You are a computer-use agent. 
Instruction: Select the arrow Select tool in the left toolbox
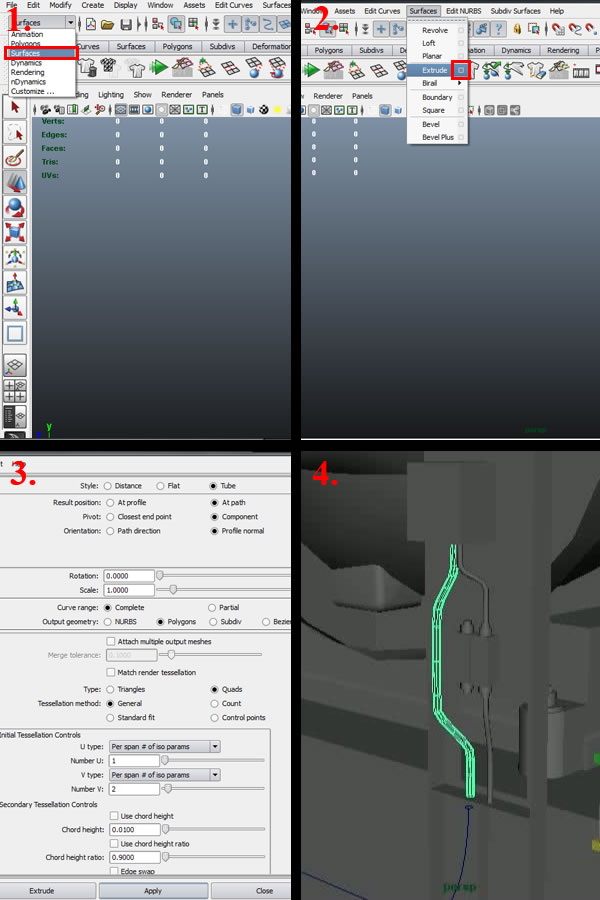15,107
